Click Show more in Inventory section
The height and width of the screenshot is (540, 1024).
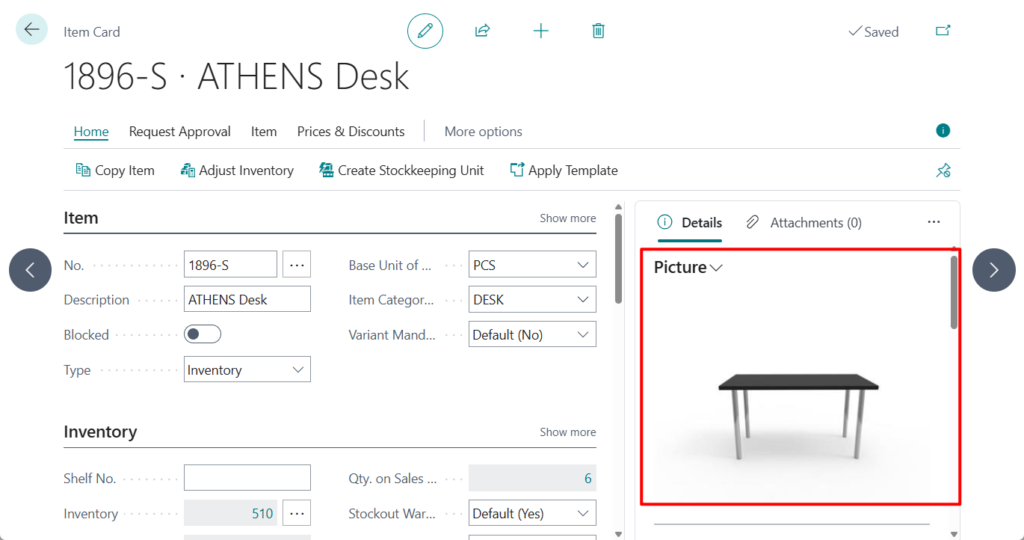coord(567,432)
